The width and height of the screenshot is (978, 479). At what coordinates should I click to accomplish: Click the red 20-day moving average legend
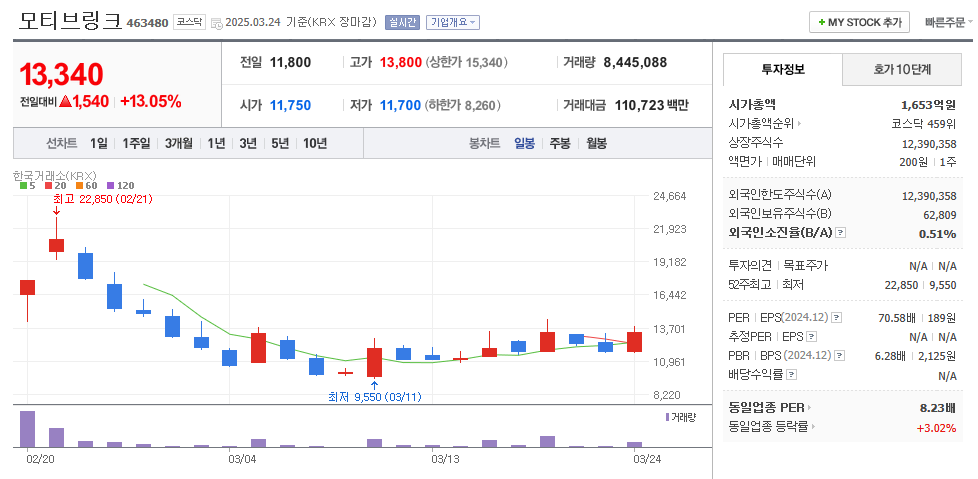[57, 185]
